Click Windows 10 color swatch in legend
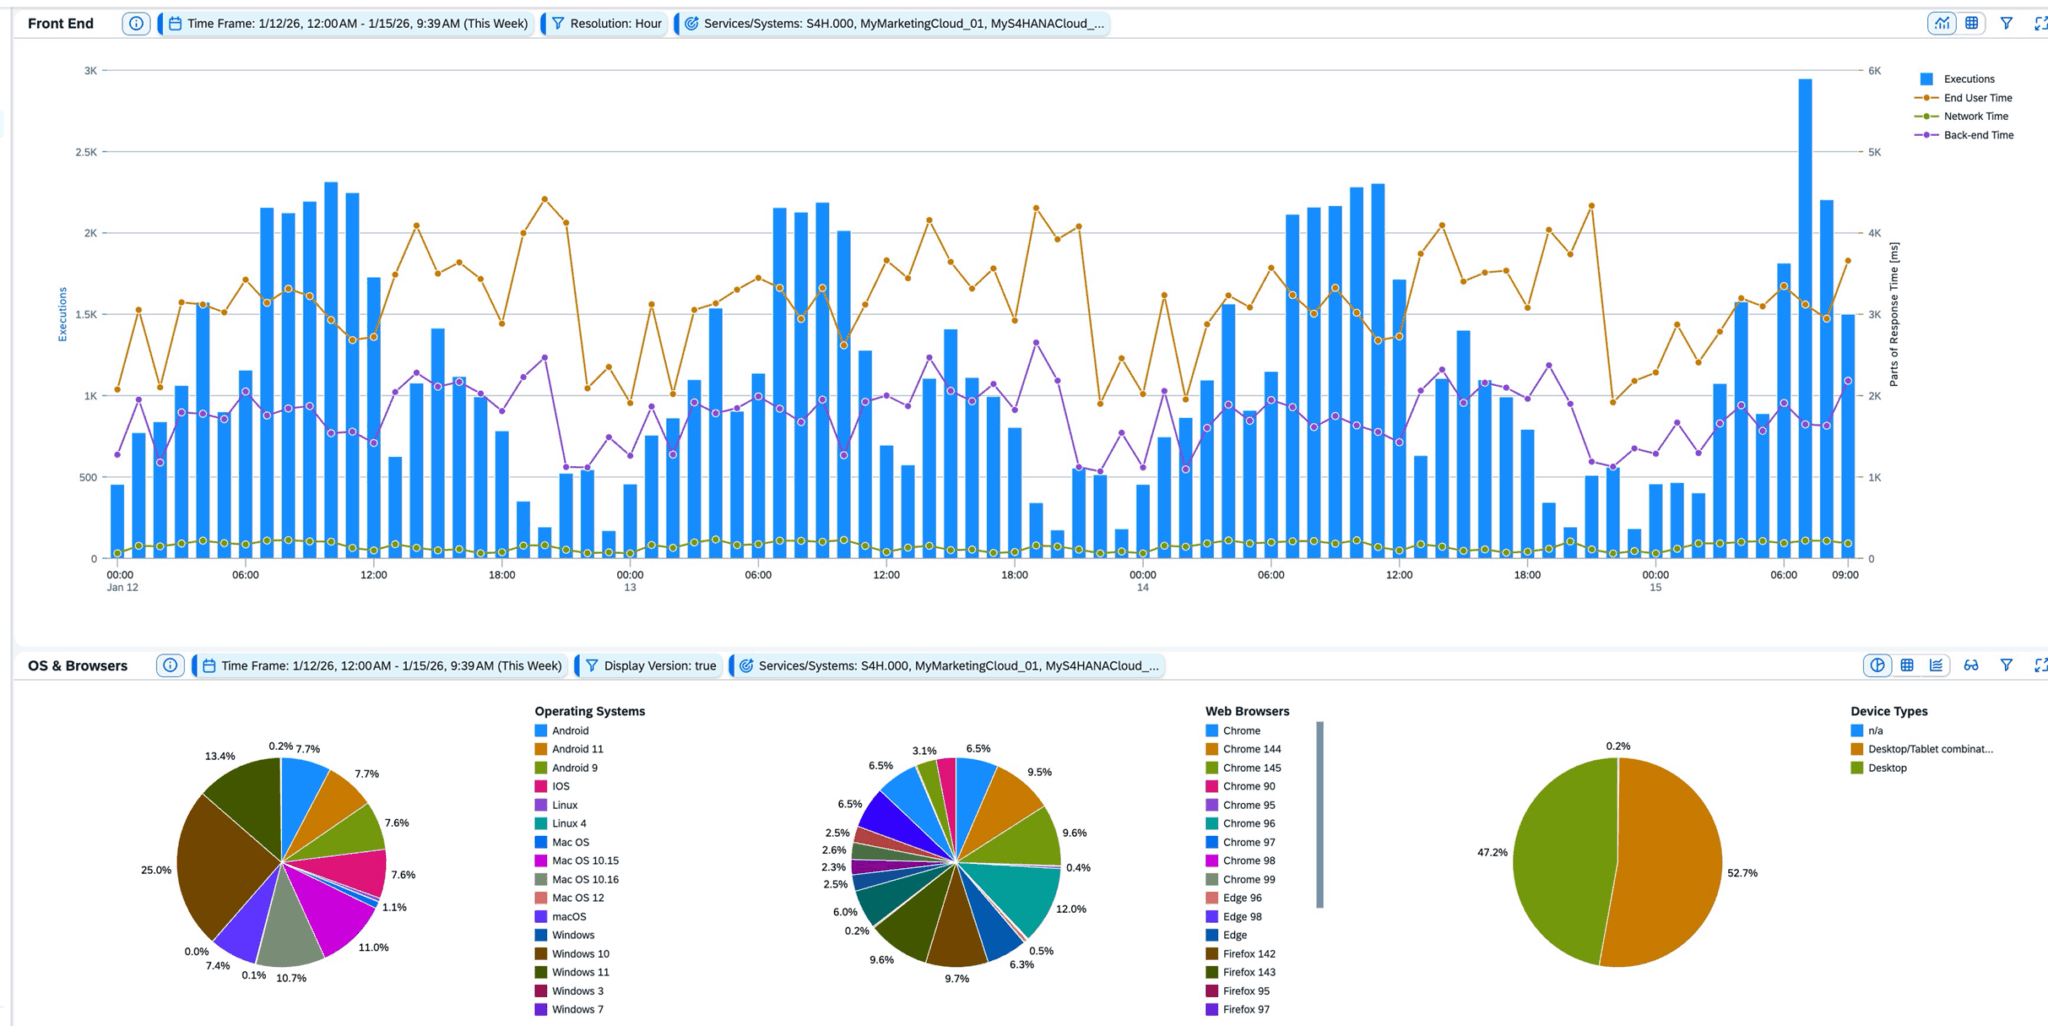 pyautogui.click(x=541, y=953)
